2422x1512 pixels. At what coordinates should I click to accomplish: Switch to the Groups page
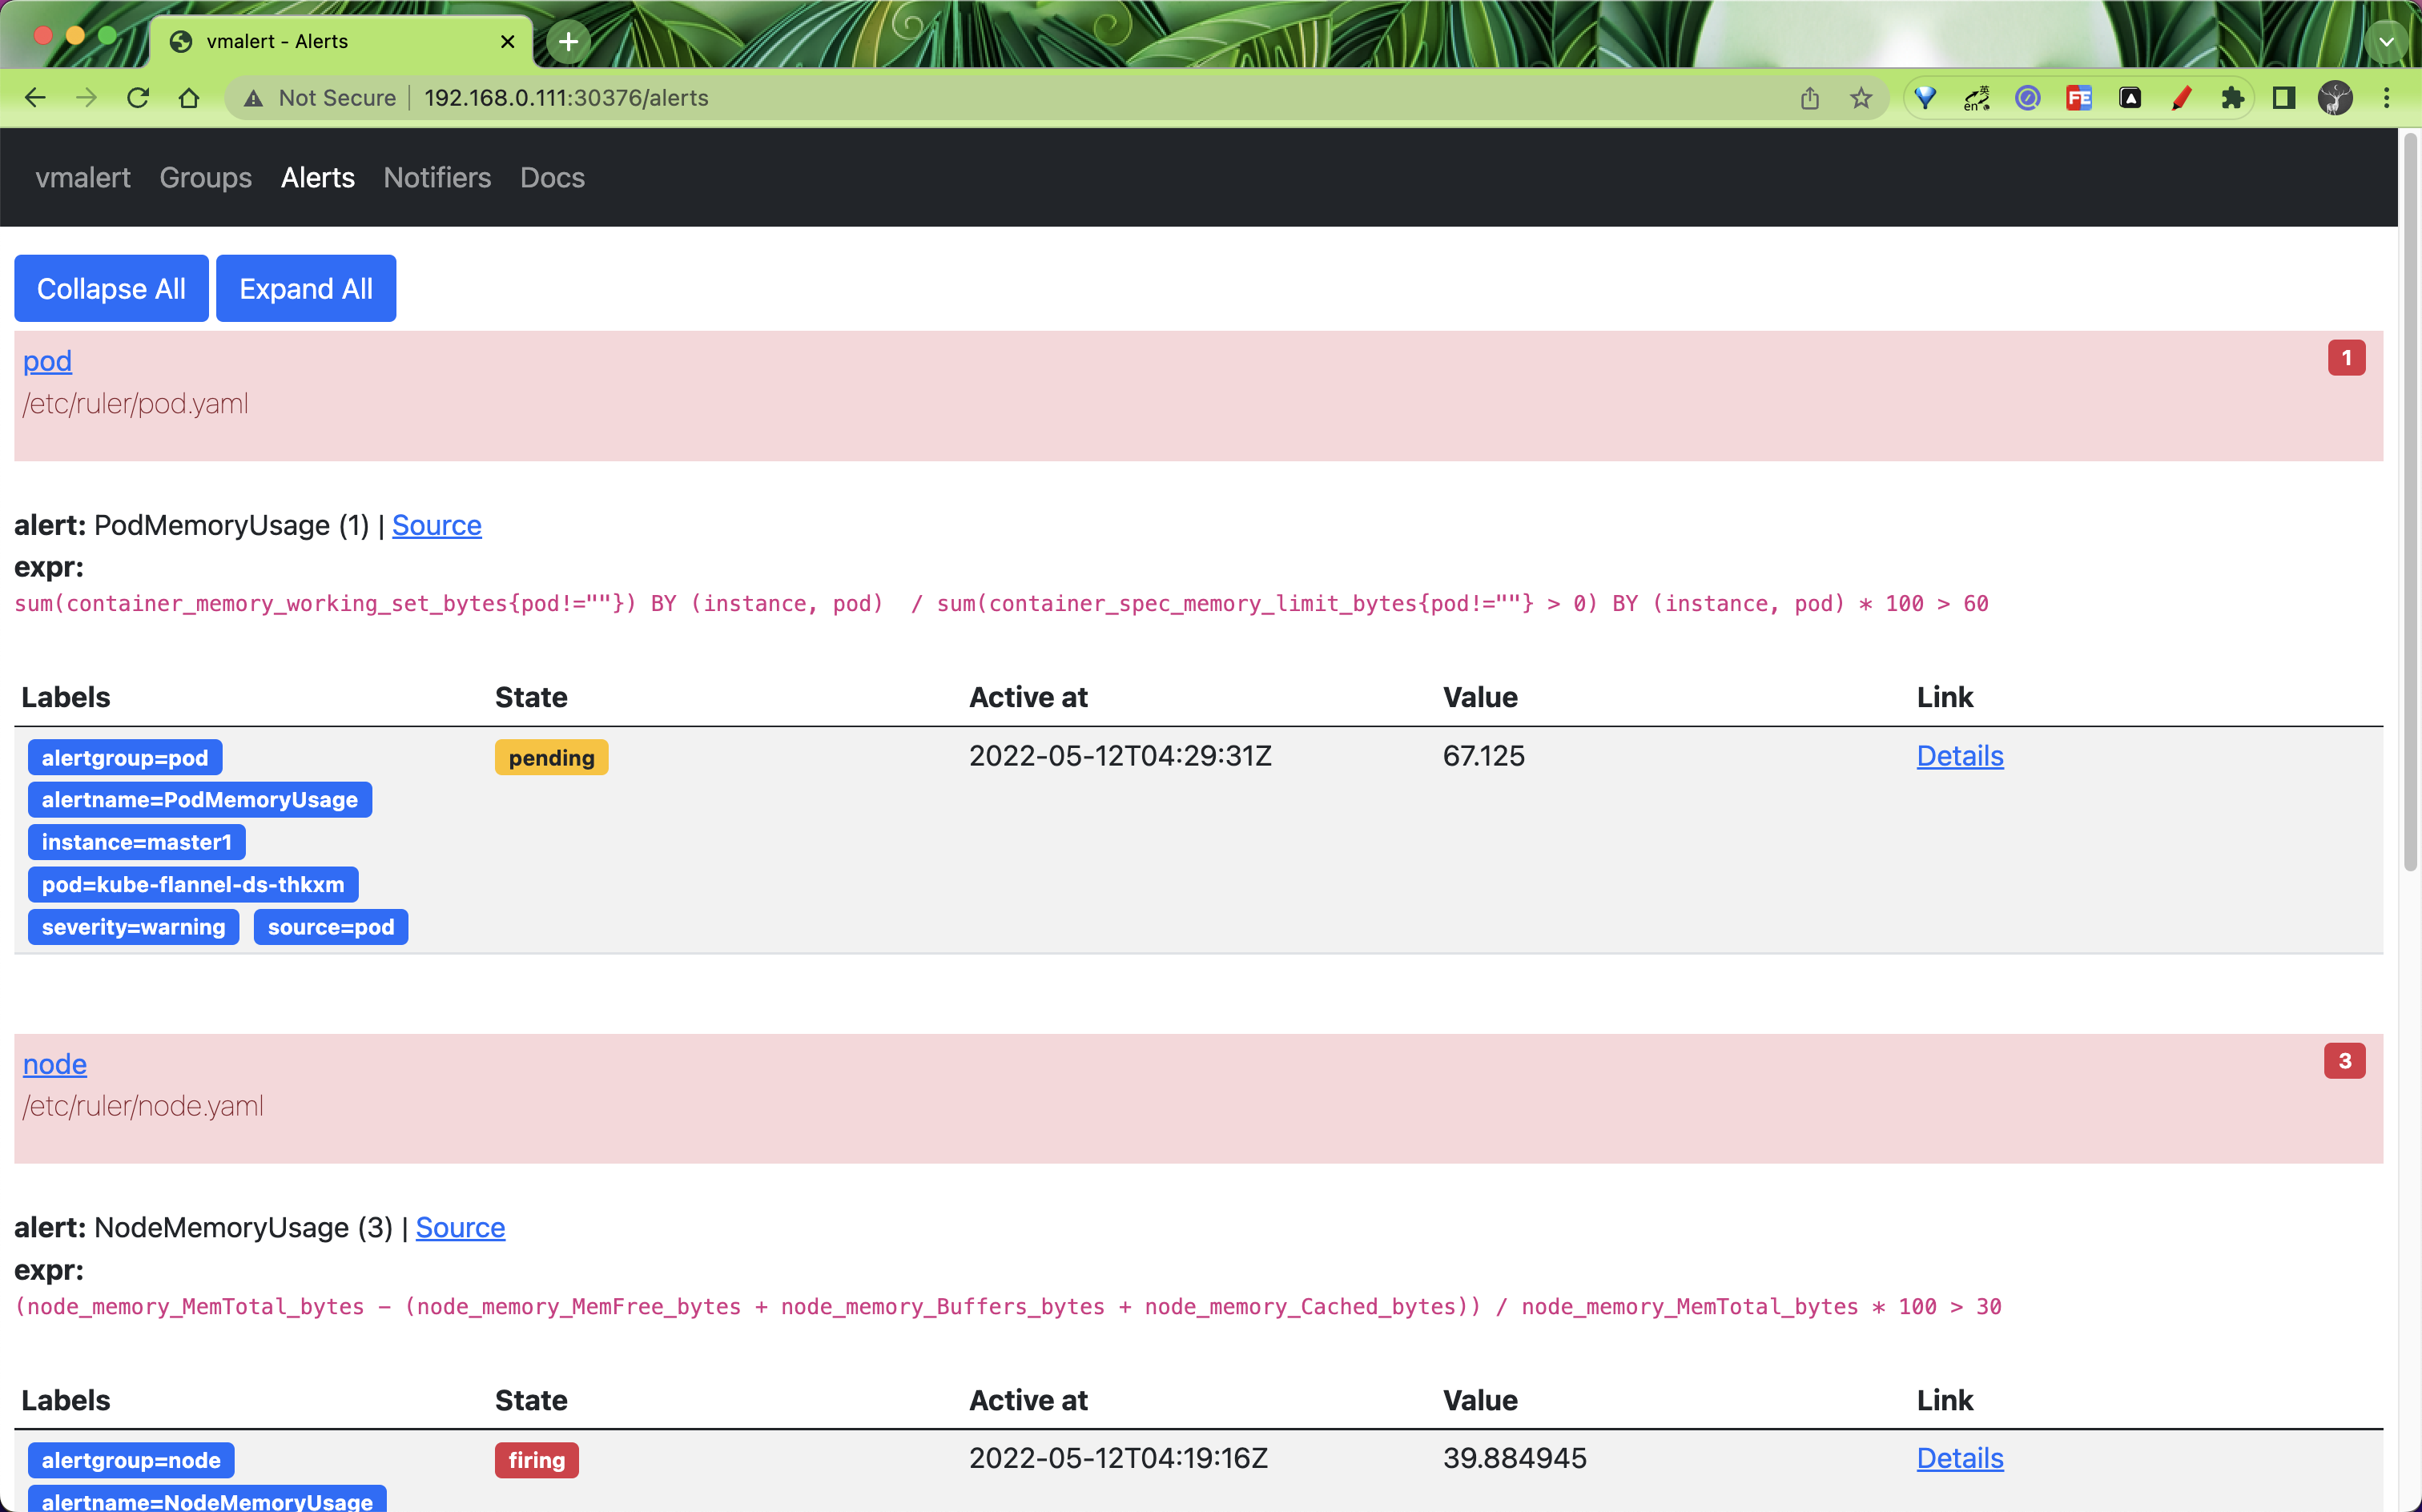click(205, 177)
